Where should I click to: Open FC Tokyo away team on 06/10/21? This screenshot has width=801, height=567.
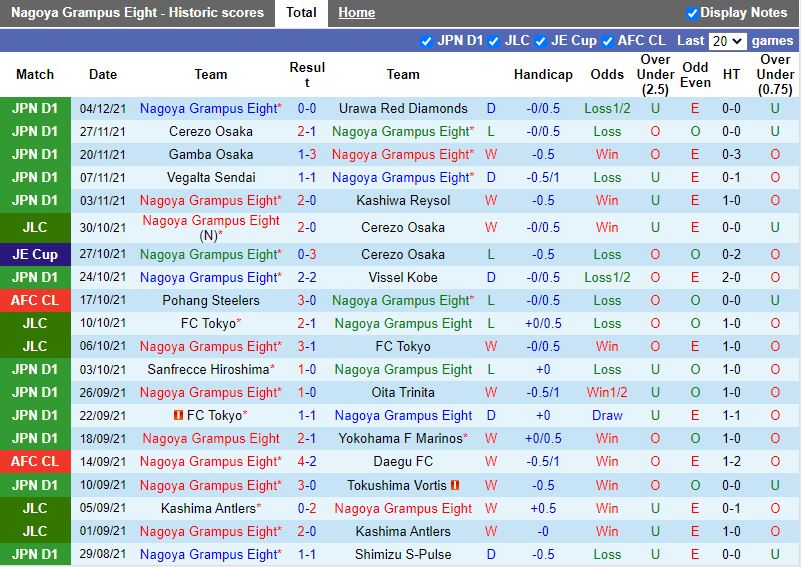(403, 346)
